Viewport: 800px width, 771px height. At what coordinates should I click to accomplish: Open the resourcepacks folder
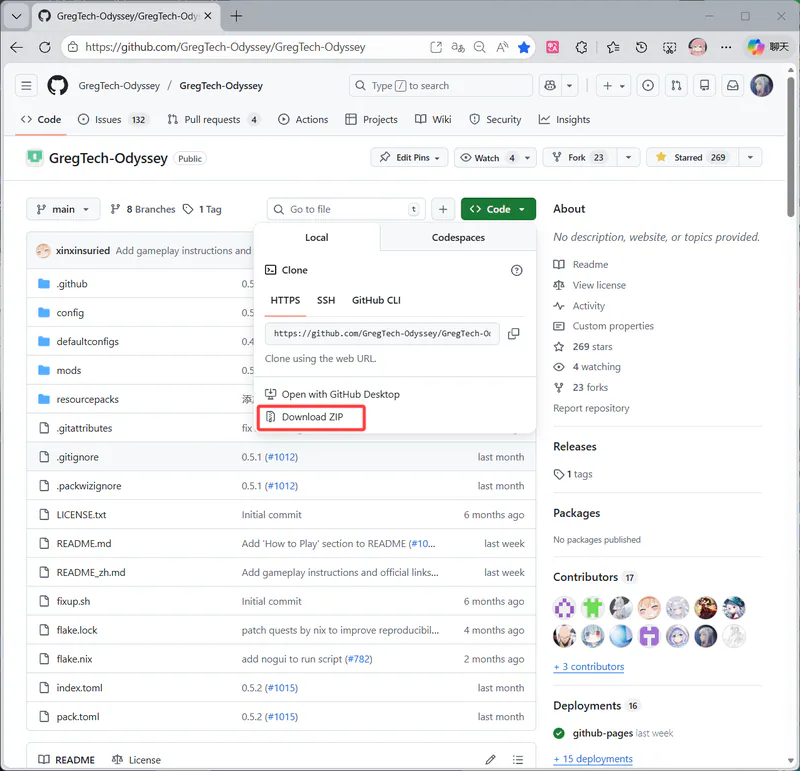tap(87, 400)
